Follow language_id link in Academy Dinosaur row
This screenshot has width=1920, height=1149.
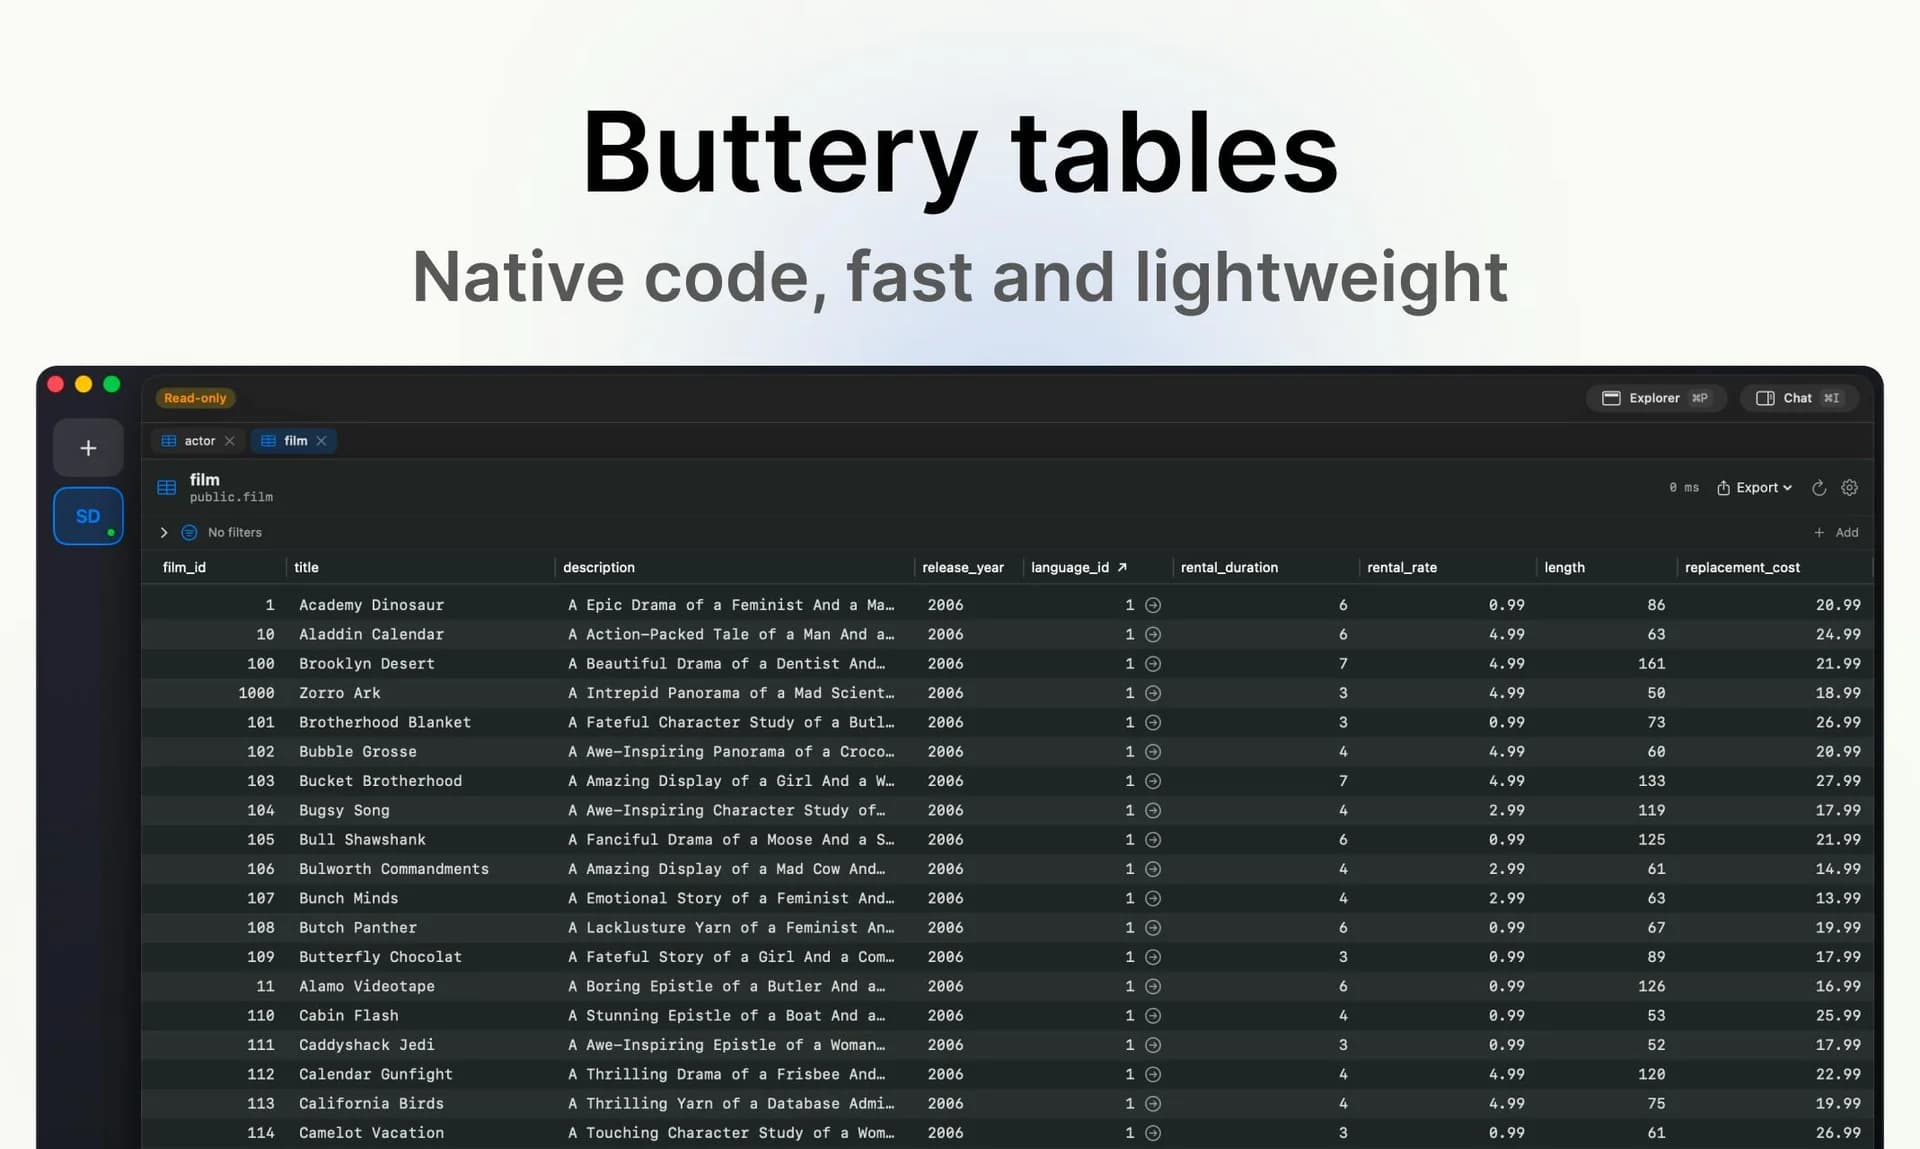1153,605
